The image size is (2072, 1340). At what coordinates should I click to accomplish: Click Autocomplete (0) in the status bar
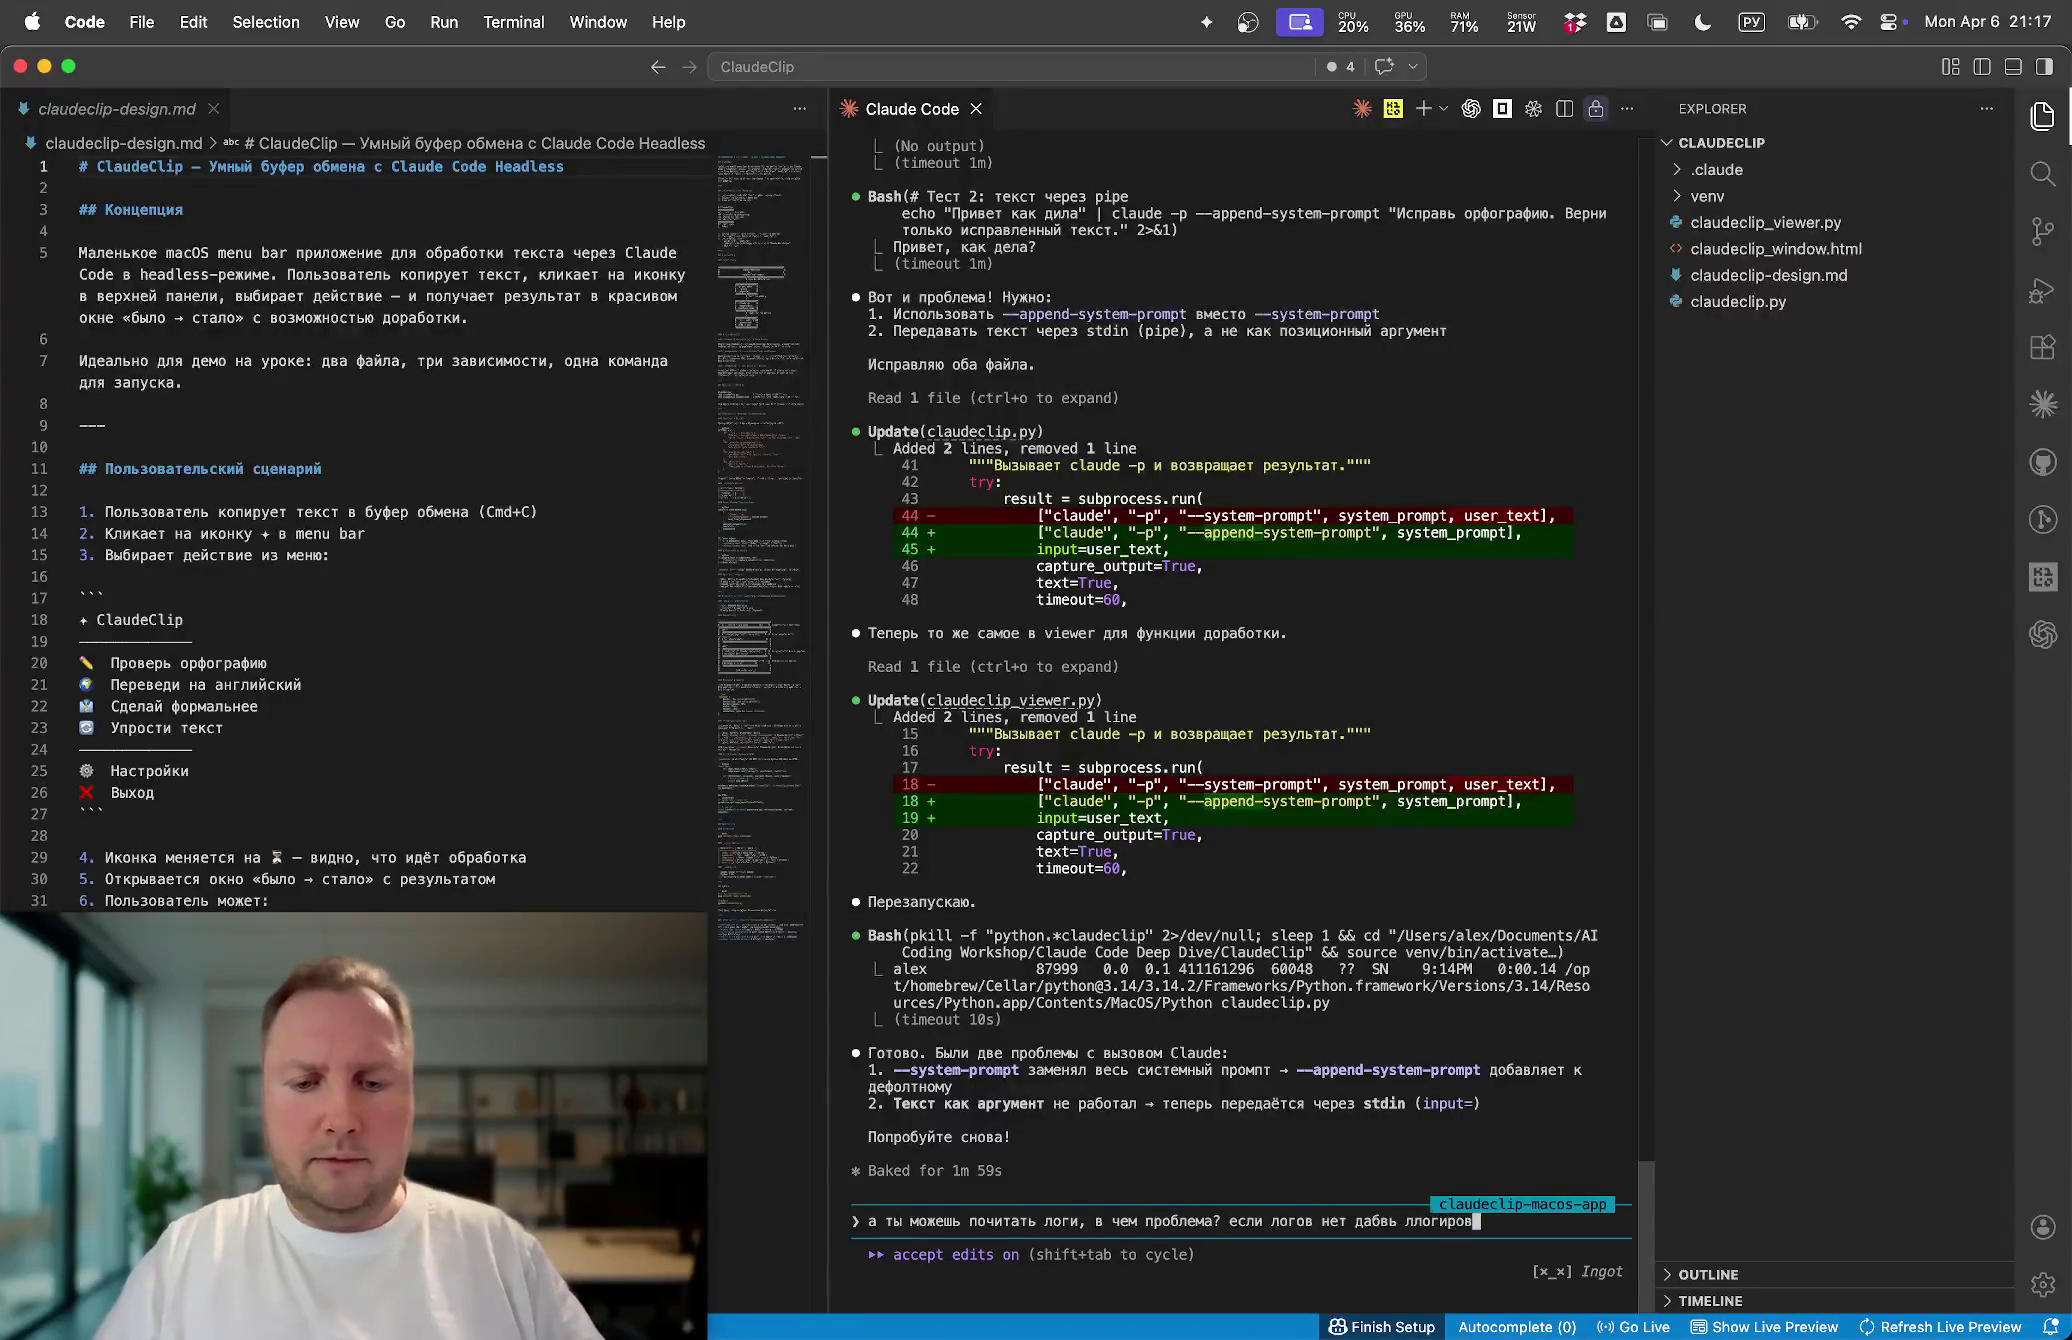click(x=1516, y=1327)
